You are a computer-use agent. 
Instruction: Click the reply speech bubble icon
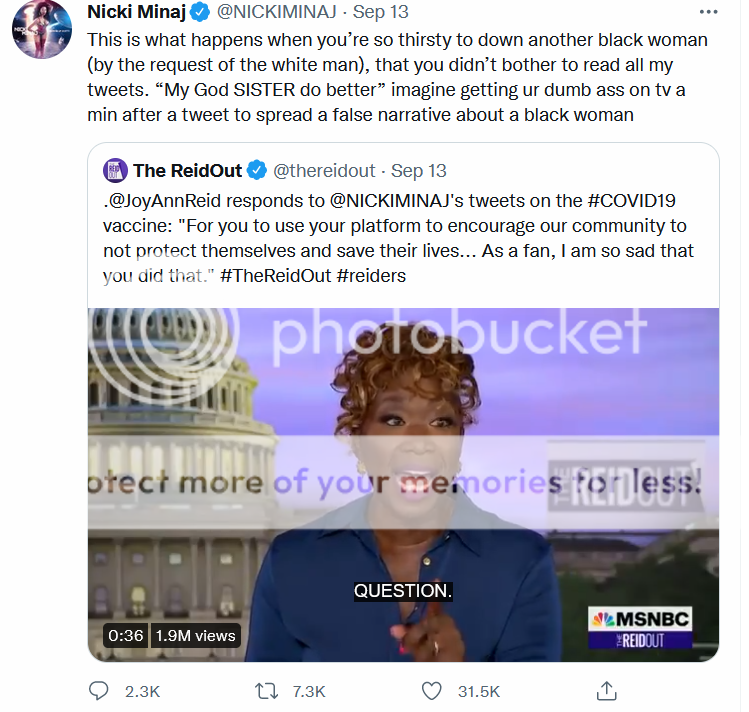(98, 691)
